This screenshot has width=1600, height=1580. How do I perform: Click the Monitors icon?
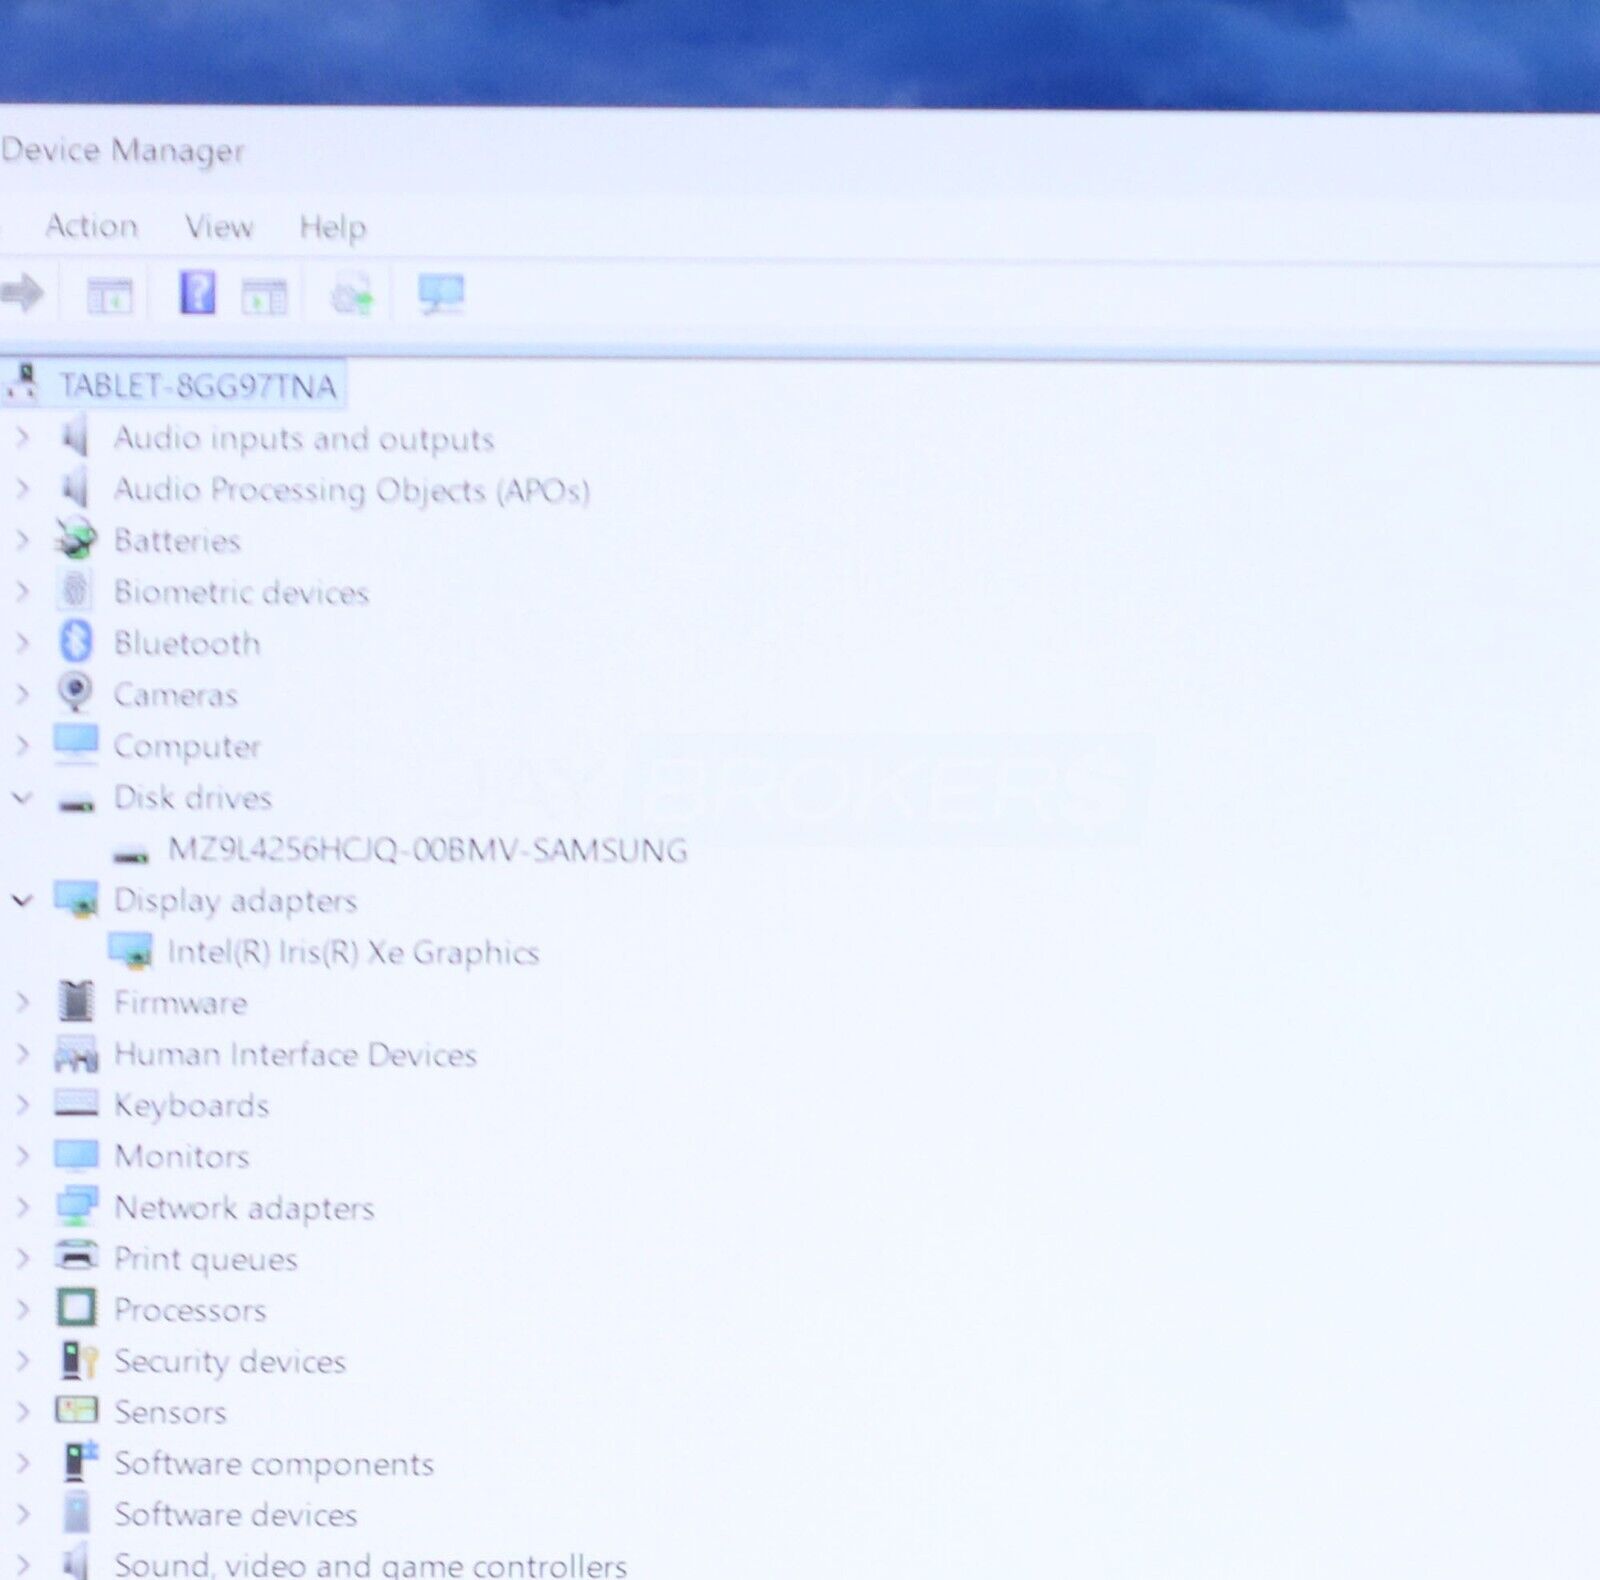[76, 1156]
